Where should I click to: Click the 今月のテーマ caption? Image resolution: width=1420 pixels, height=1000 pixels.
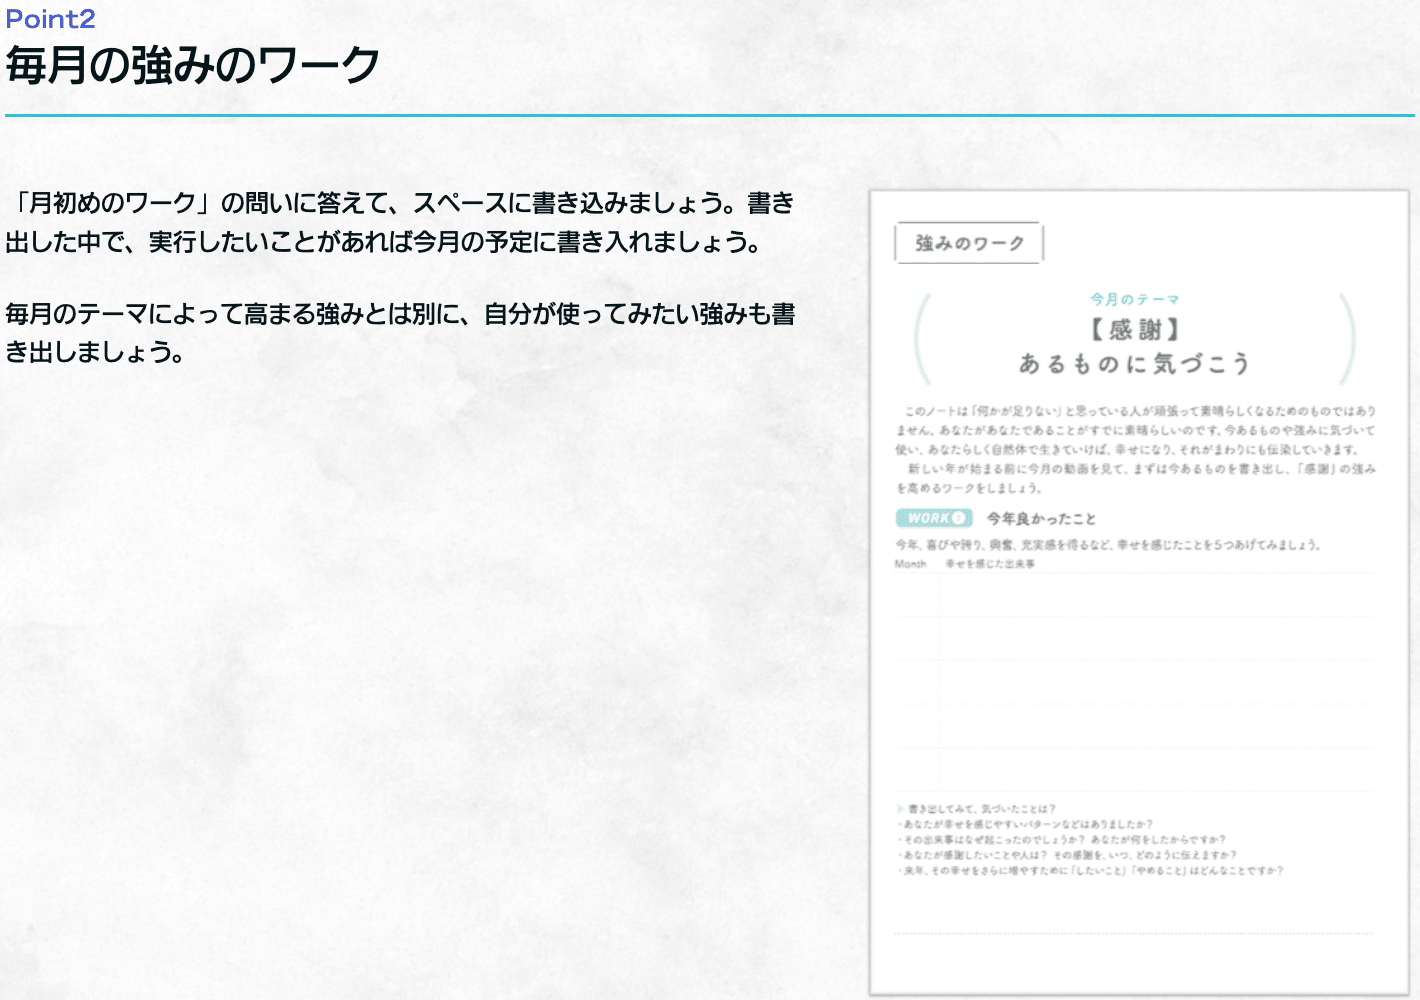tap(1135, 299)
